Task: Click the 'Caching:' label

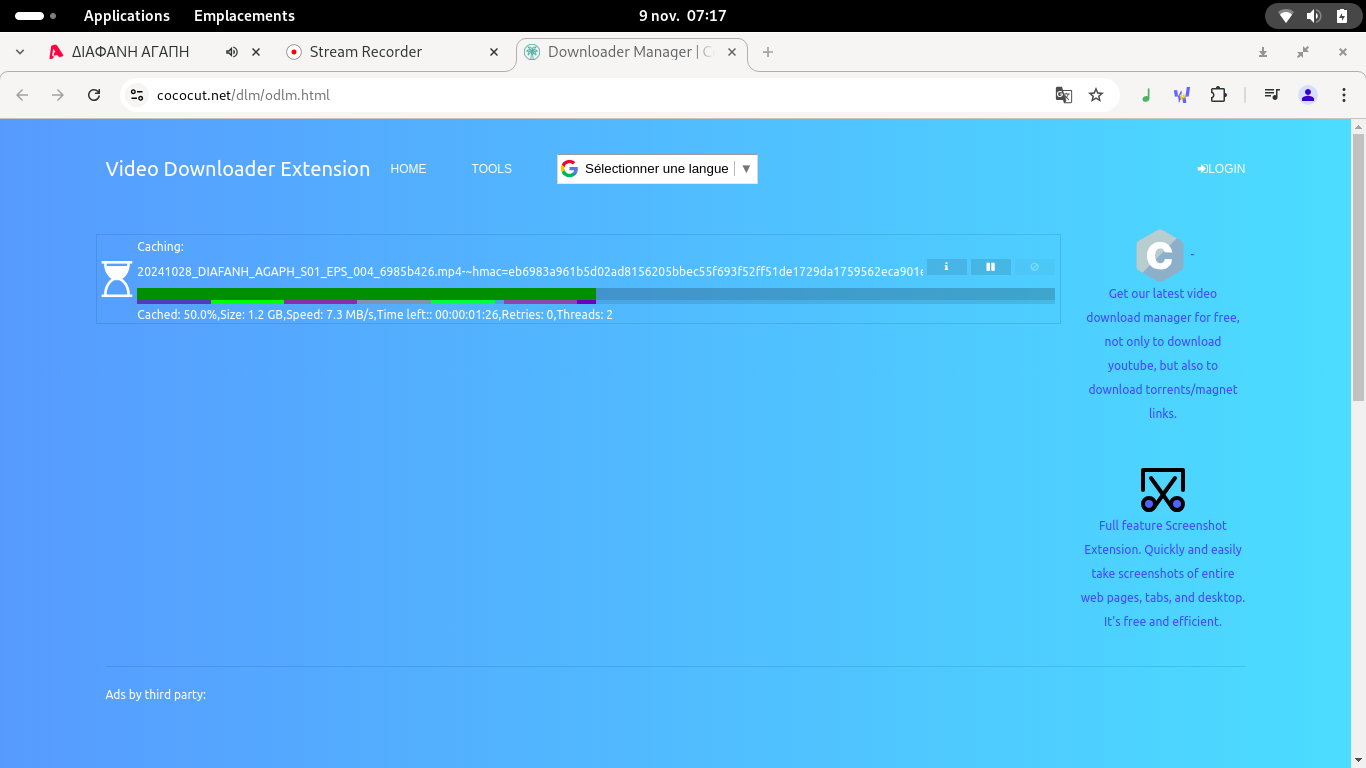Action: click(160, 247)
